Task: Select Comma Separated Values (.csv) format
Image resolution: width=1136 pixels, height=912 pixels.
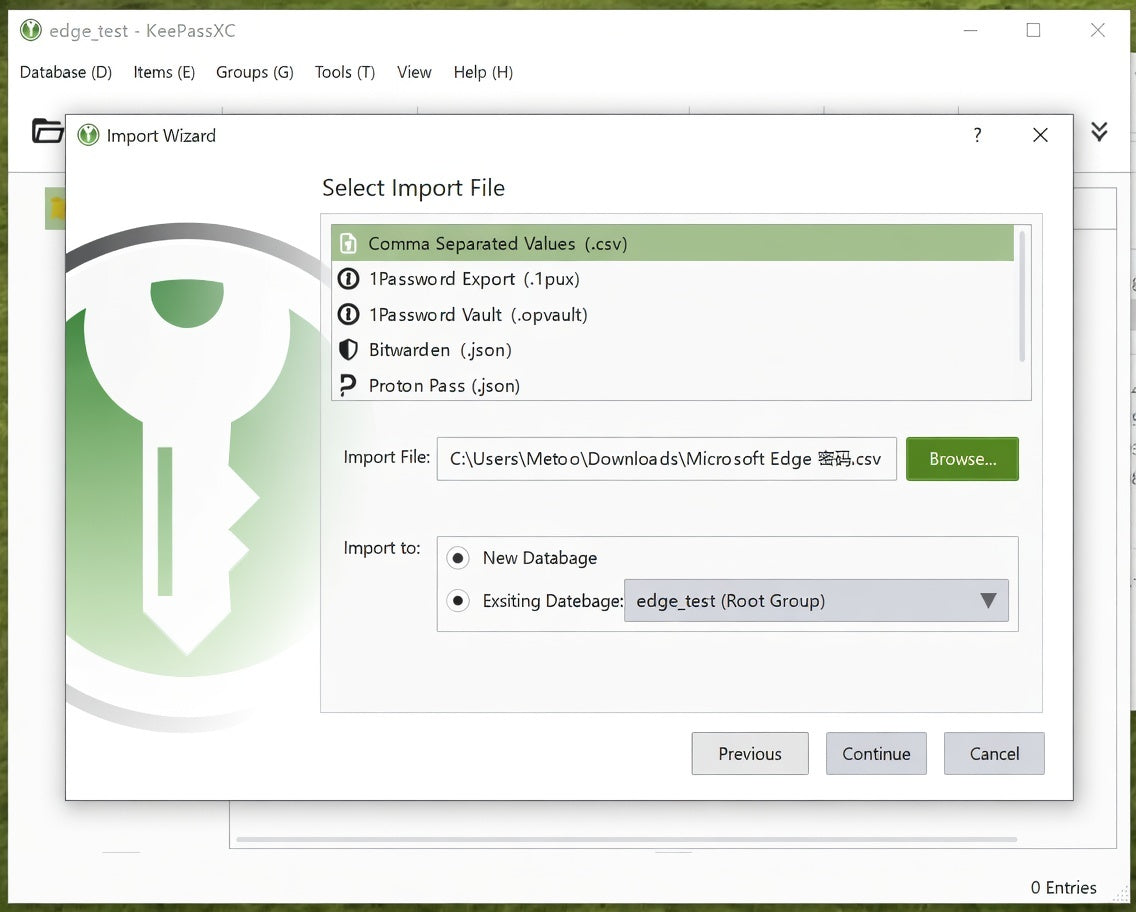Action: pyautogui.click(x=672, y=243)
